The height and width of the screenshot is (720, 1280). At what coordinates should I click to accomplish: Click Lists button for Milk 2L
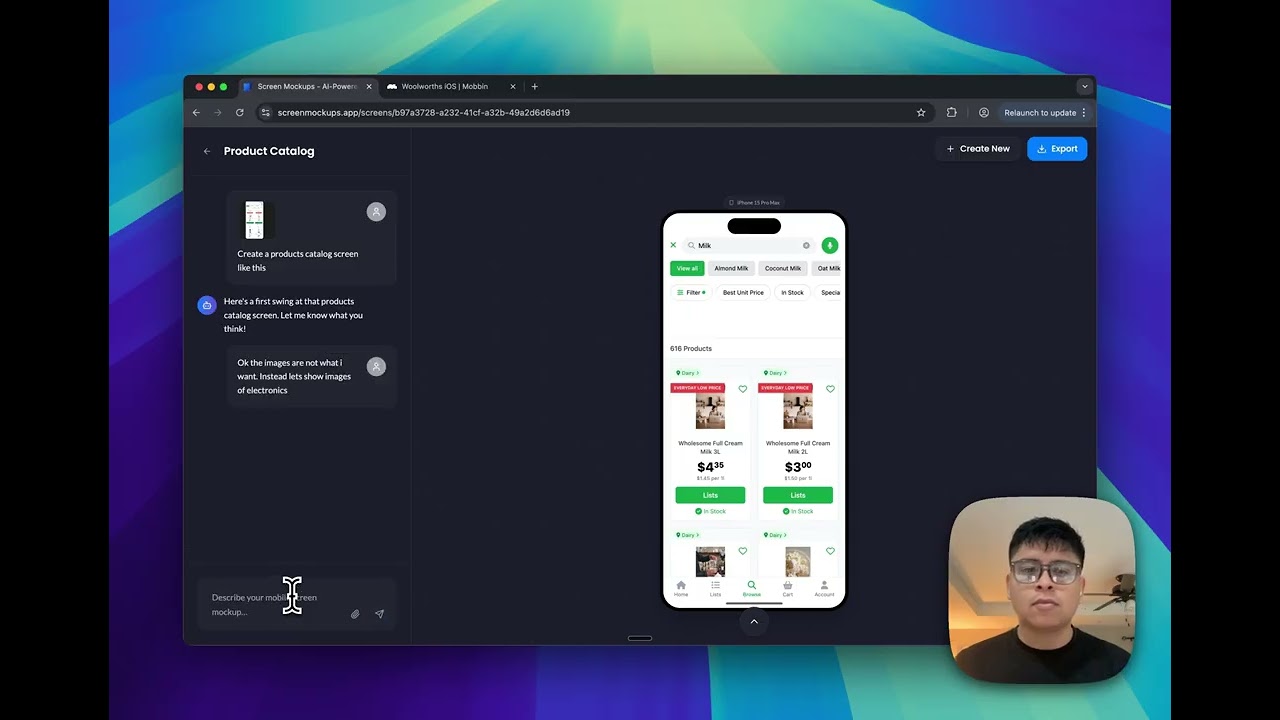tap(798, 495)
